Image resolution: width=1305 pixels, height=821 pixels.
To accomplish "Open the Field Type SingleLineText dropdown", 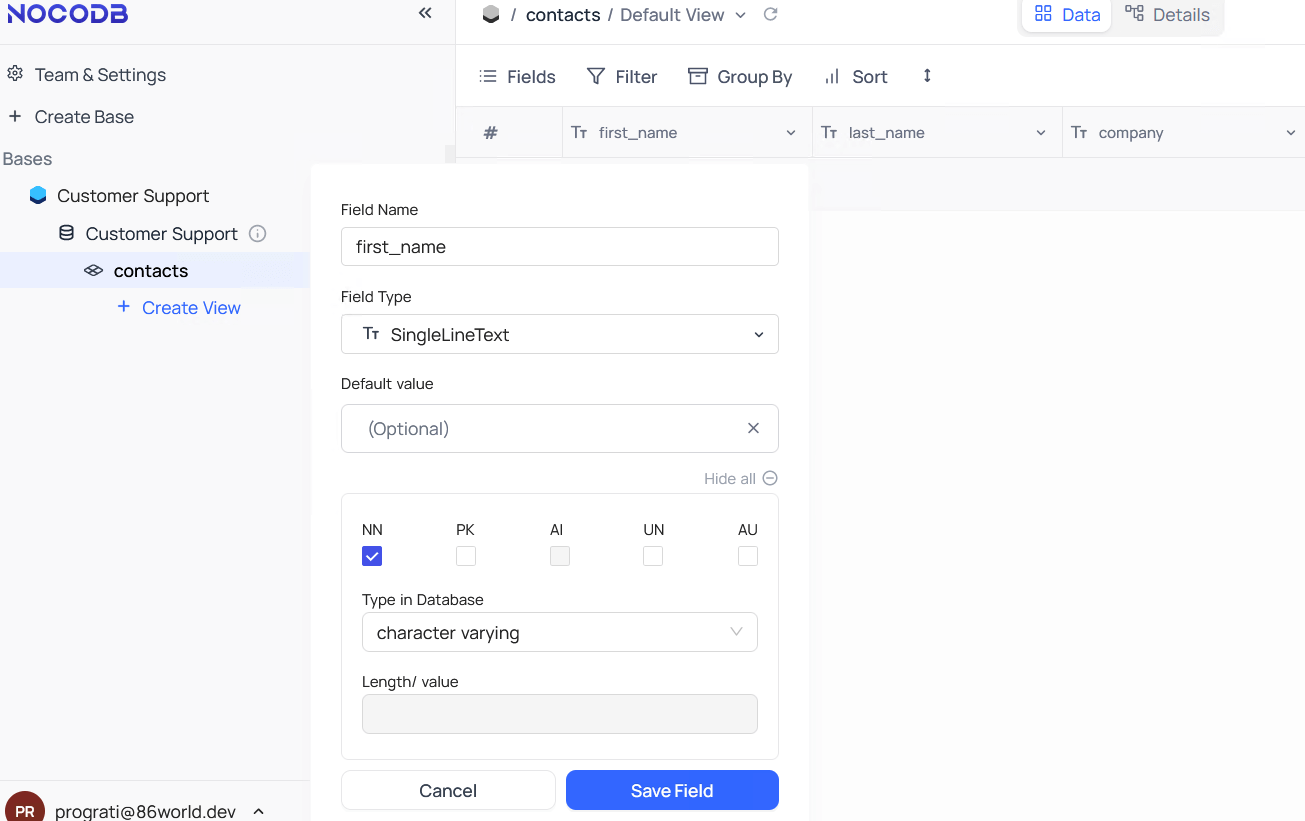I will click(x=559, y=334).
